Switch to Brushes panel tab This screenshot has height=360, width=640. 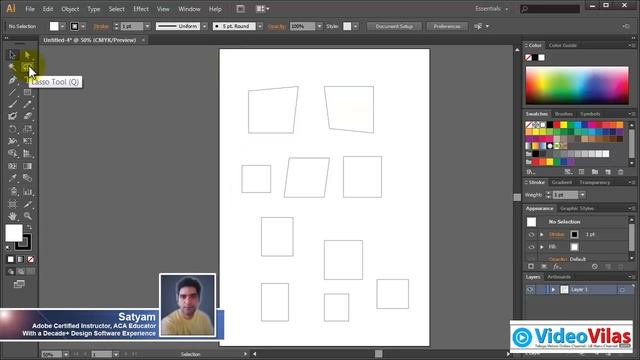coord(564,114)
